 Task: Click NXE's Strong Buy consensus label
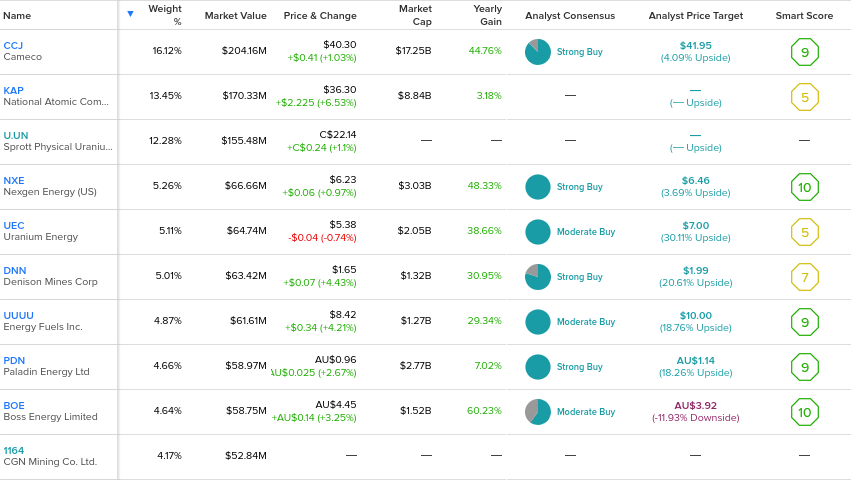pos(579,187)
